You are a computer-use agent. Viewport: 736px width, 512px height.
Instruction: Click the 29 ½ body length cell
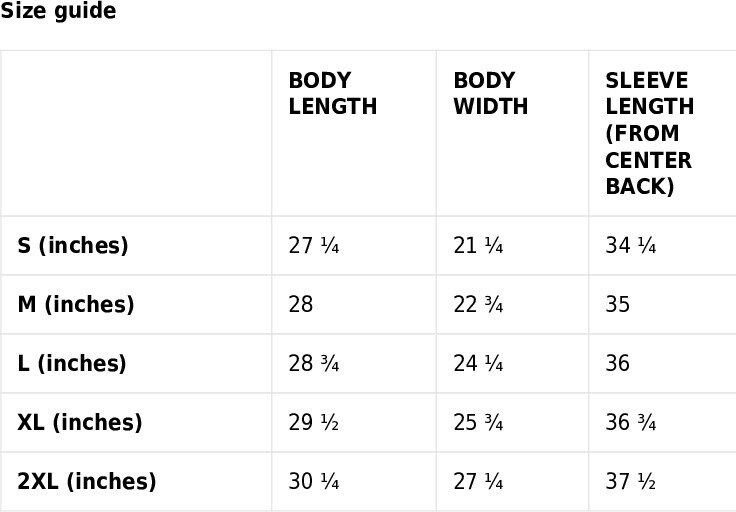314,422
